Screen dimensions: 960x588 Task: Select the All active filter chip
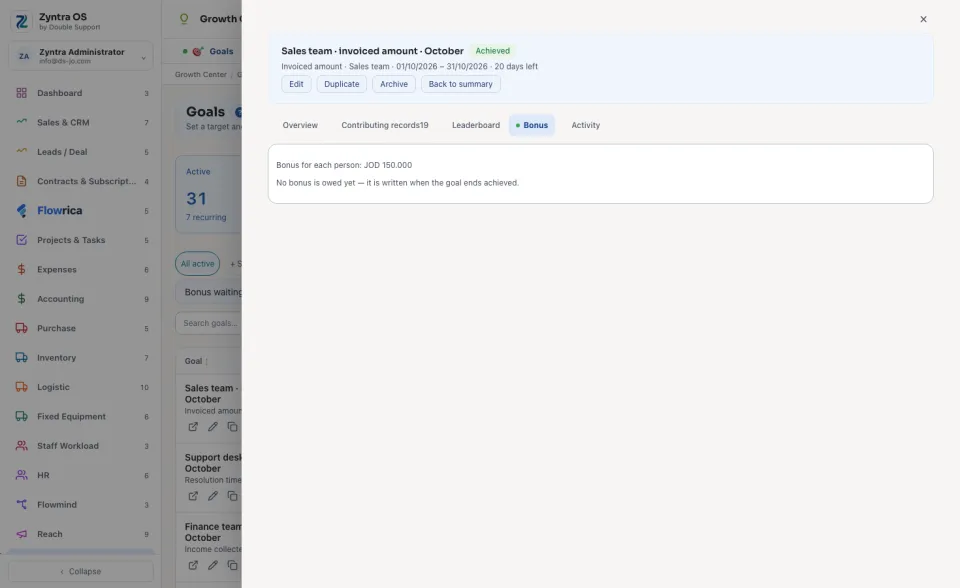pyautogui.click(x=197, y=263)
